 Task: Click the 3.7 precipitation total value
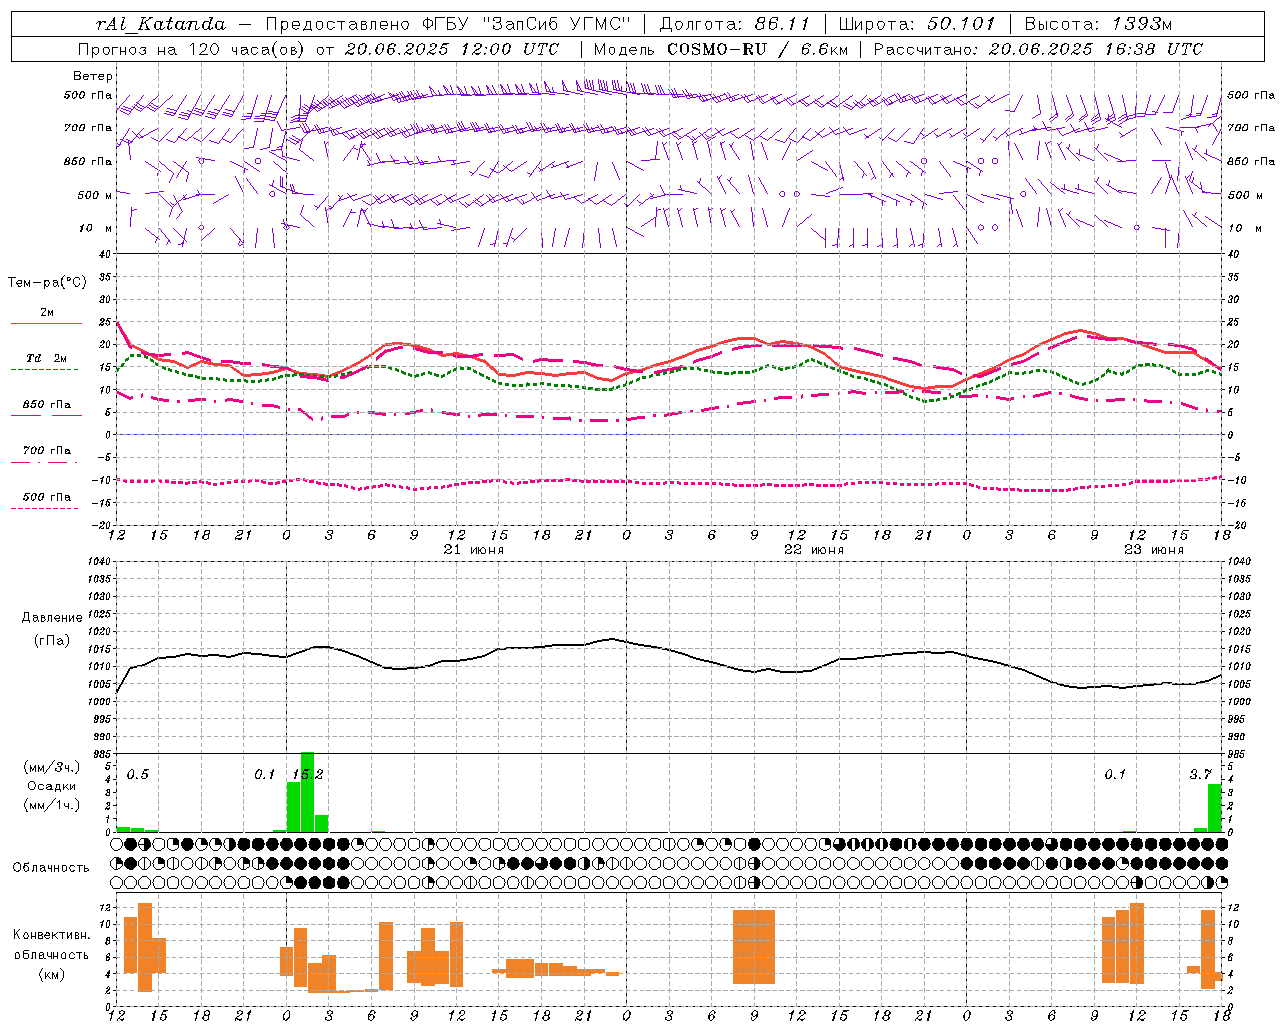coord(1201,774)
